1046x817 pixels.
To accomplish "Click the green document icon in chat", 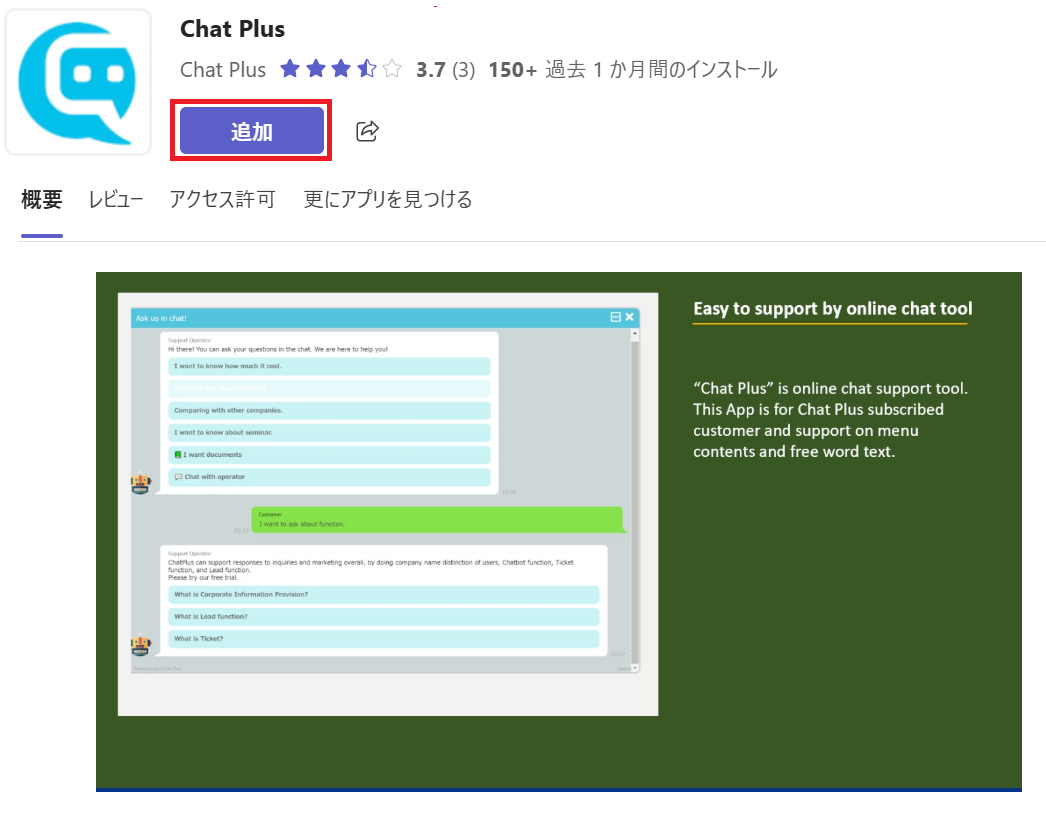I will click(178, 455).
